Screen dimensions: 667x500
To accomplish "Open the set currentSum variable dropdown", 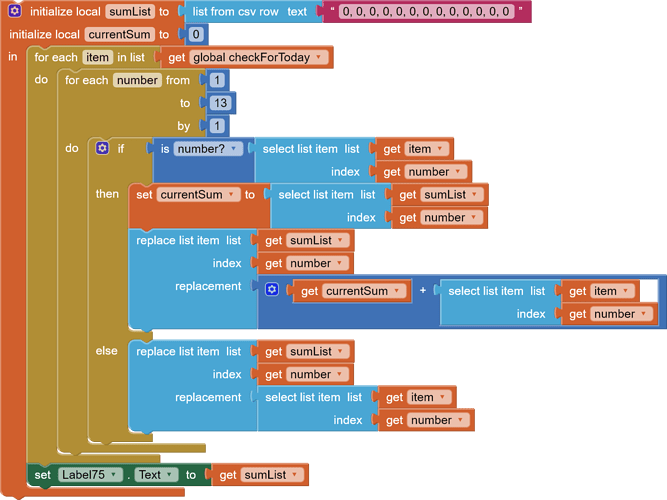I will tap(231, 194).
